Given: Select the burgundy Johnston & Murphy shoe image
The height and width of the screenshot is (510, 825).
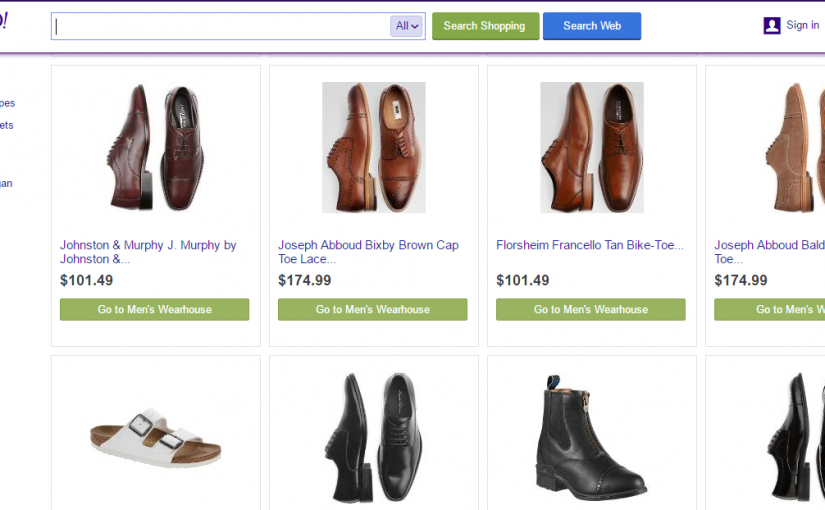Looking at the screenshot, I should tap(156, 147).
